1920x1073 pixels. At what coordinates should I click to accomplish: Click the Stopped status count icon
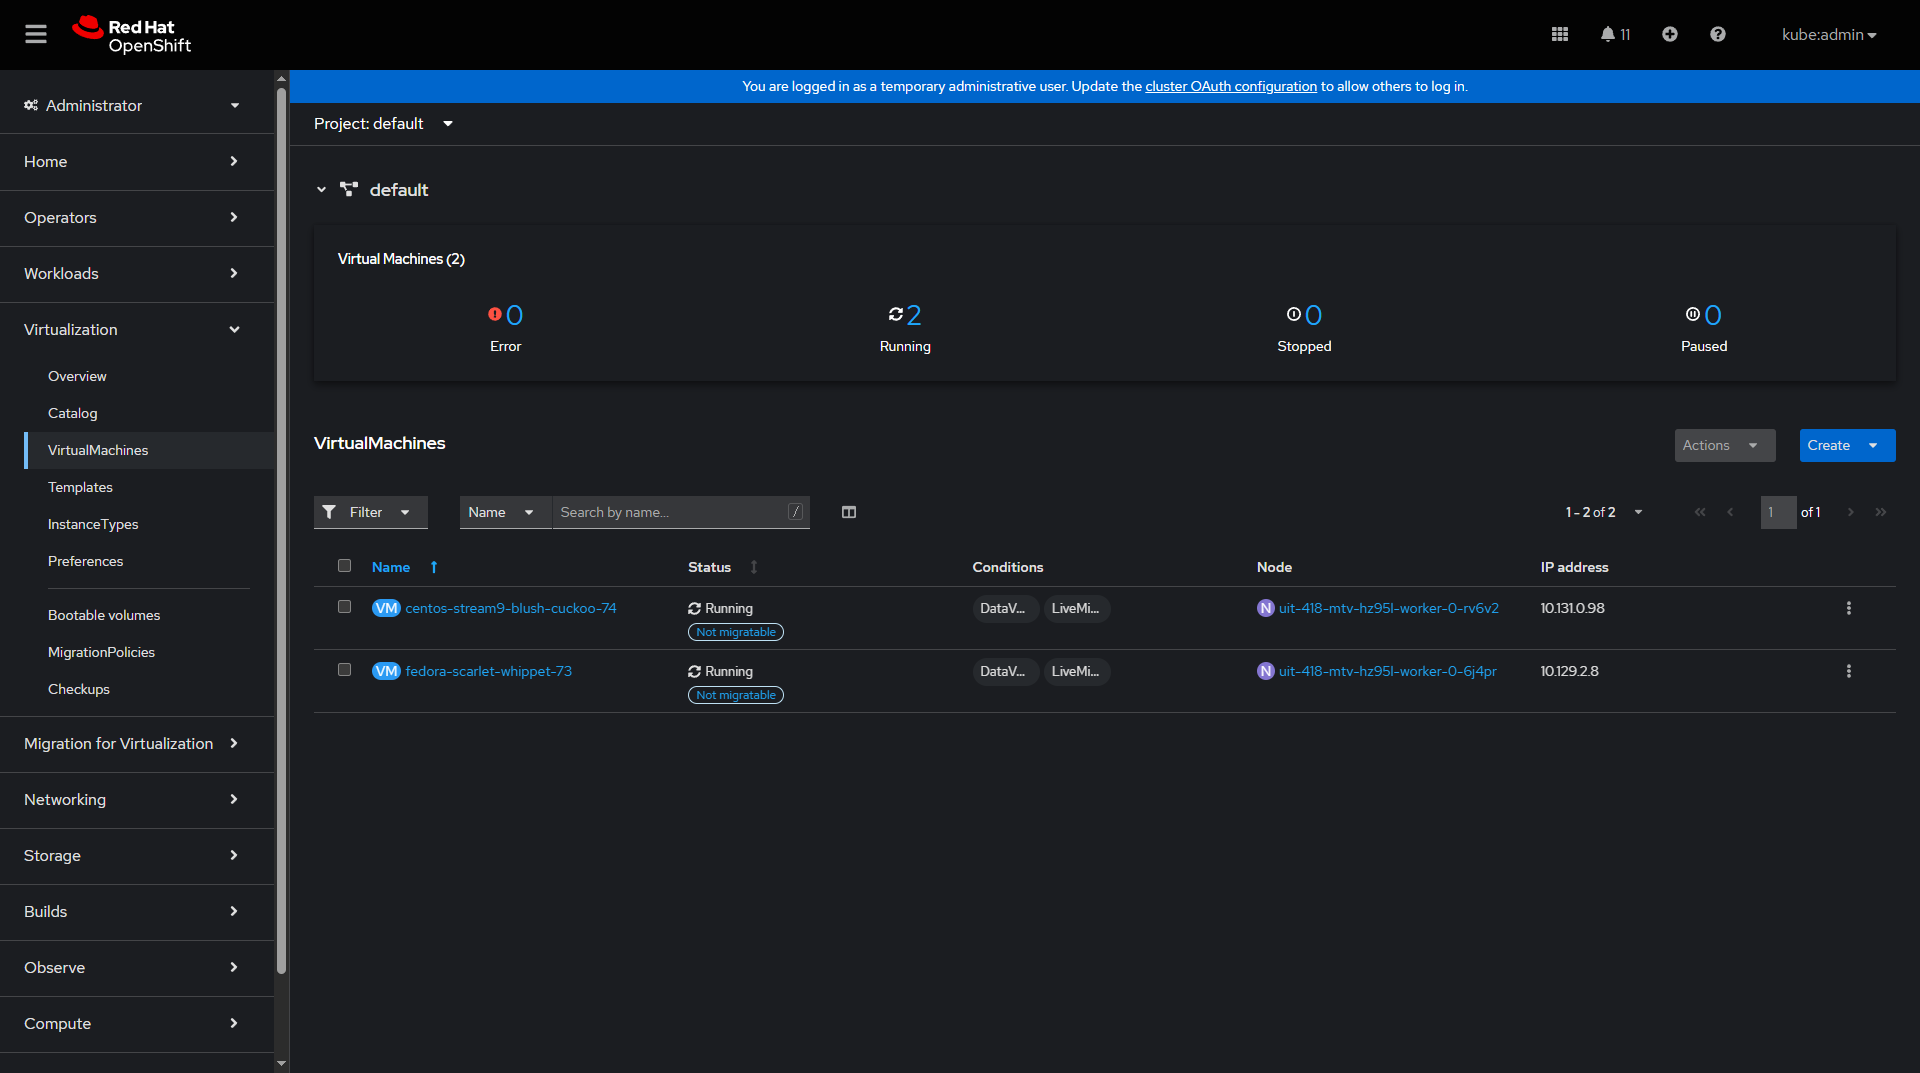(1294, 314)
